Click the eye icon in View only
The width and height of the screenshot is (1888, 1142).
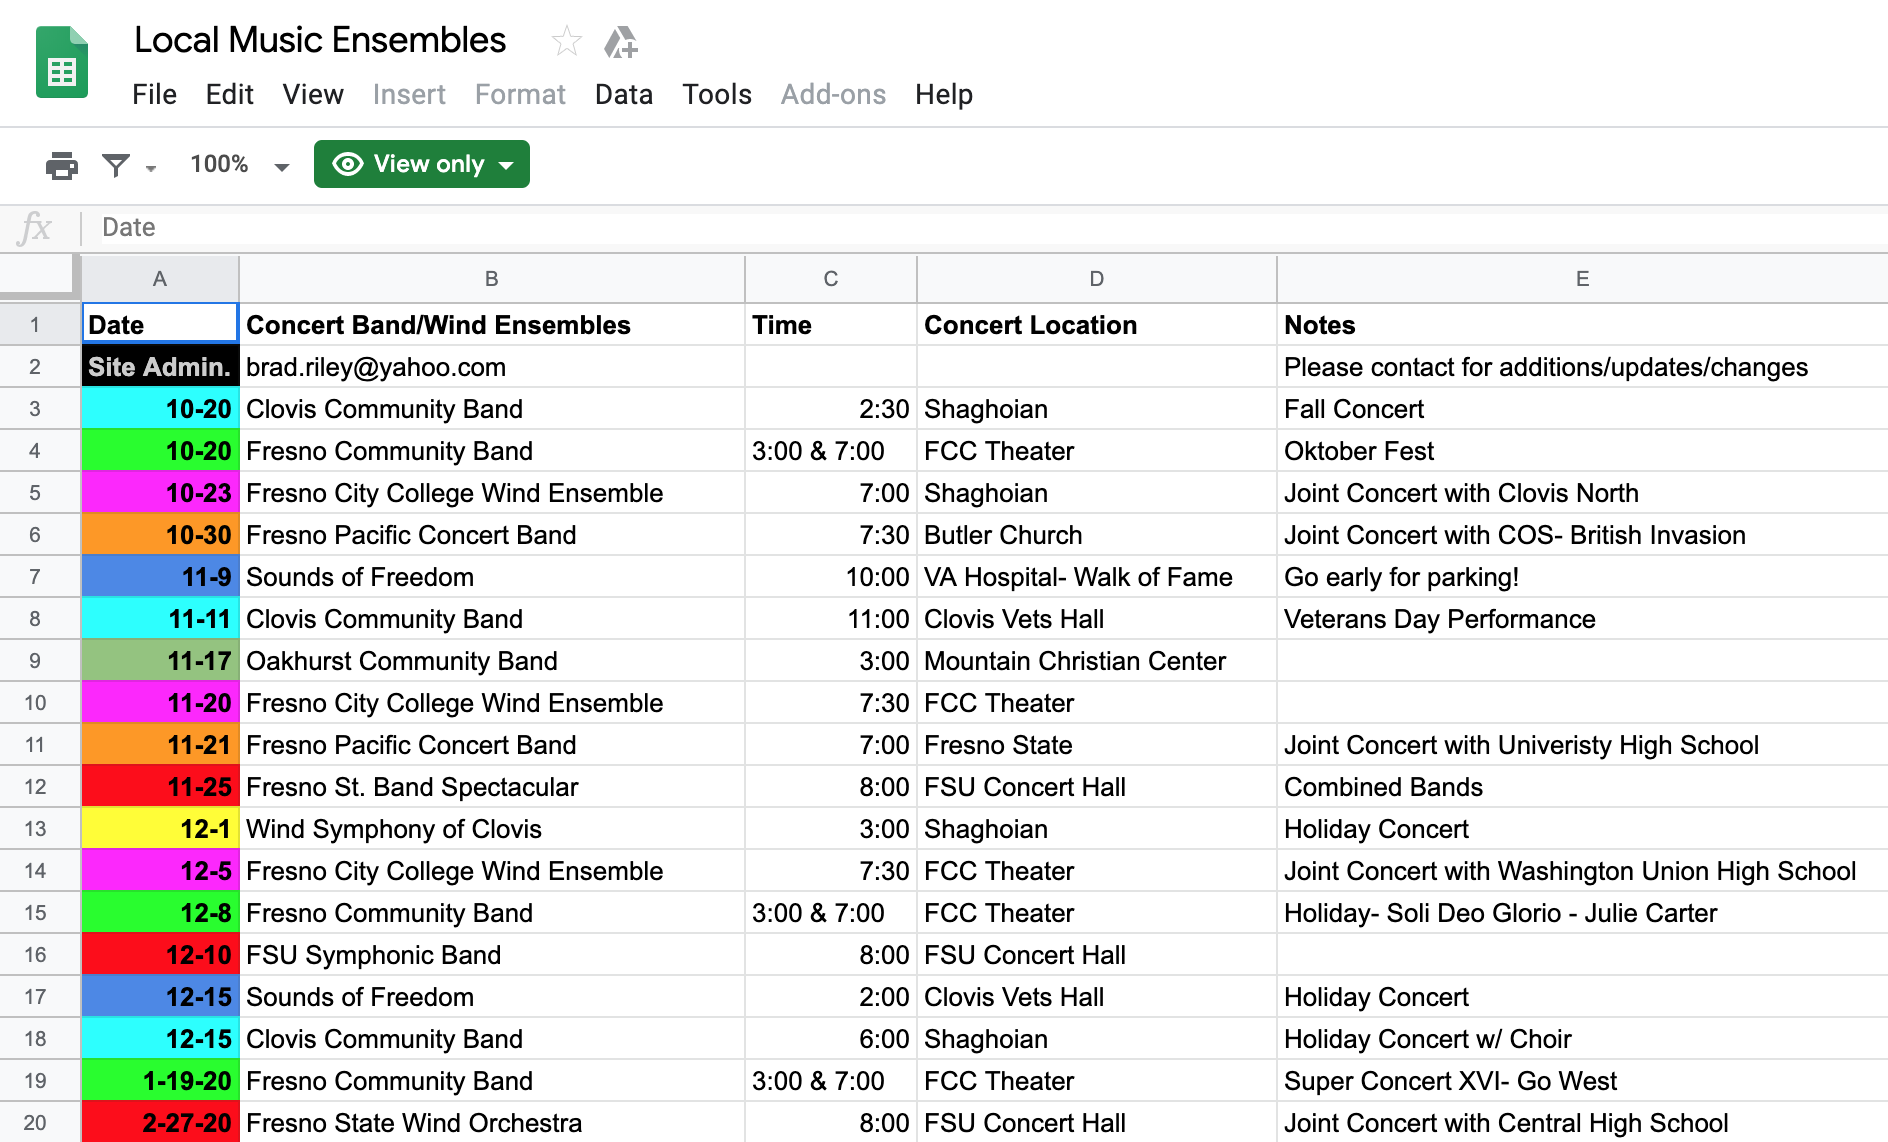347,164
